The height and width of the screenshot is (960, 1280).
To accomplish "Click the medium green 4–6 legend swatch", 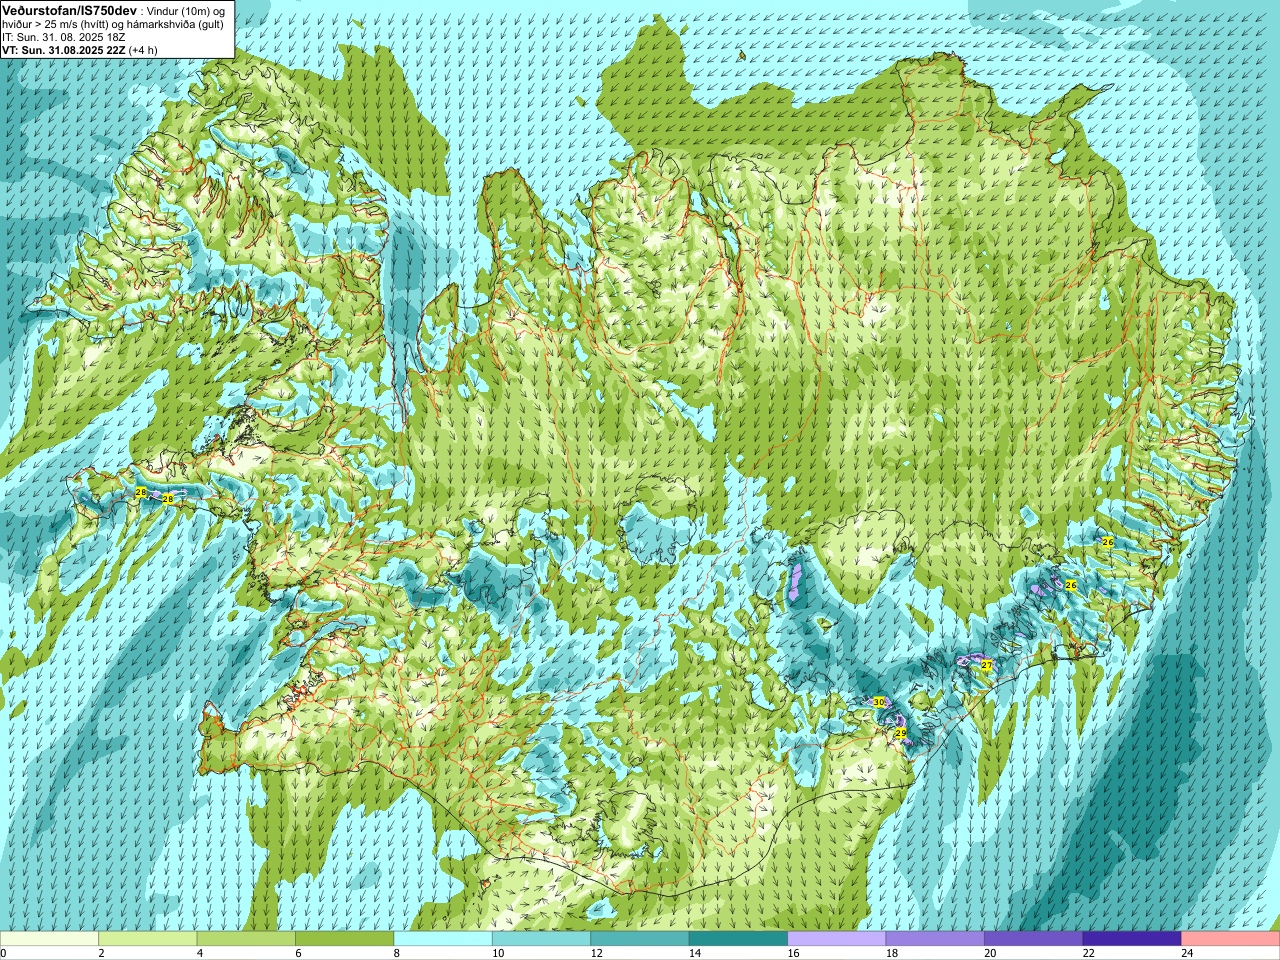I will click(x=246, y=939).
